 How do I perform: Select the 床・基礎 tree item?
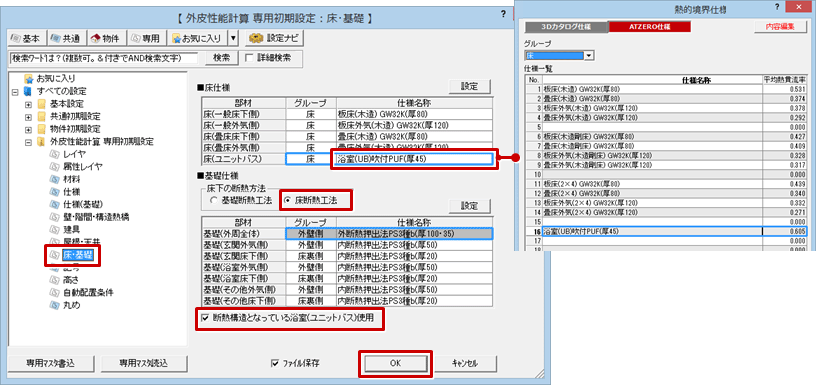tap(78, 254)
